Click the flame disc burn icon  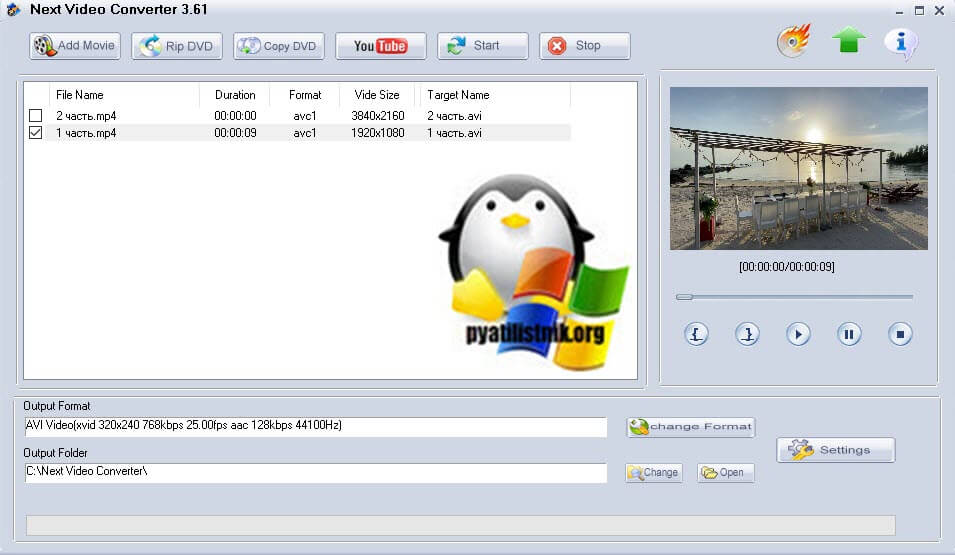[x=793, y=42]
